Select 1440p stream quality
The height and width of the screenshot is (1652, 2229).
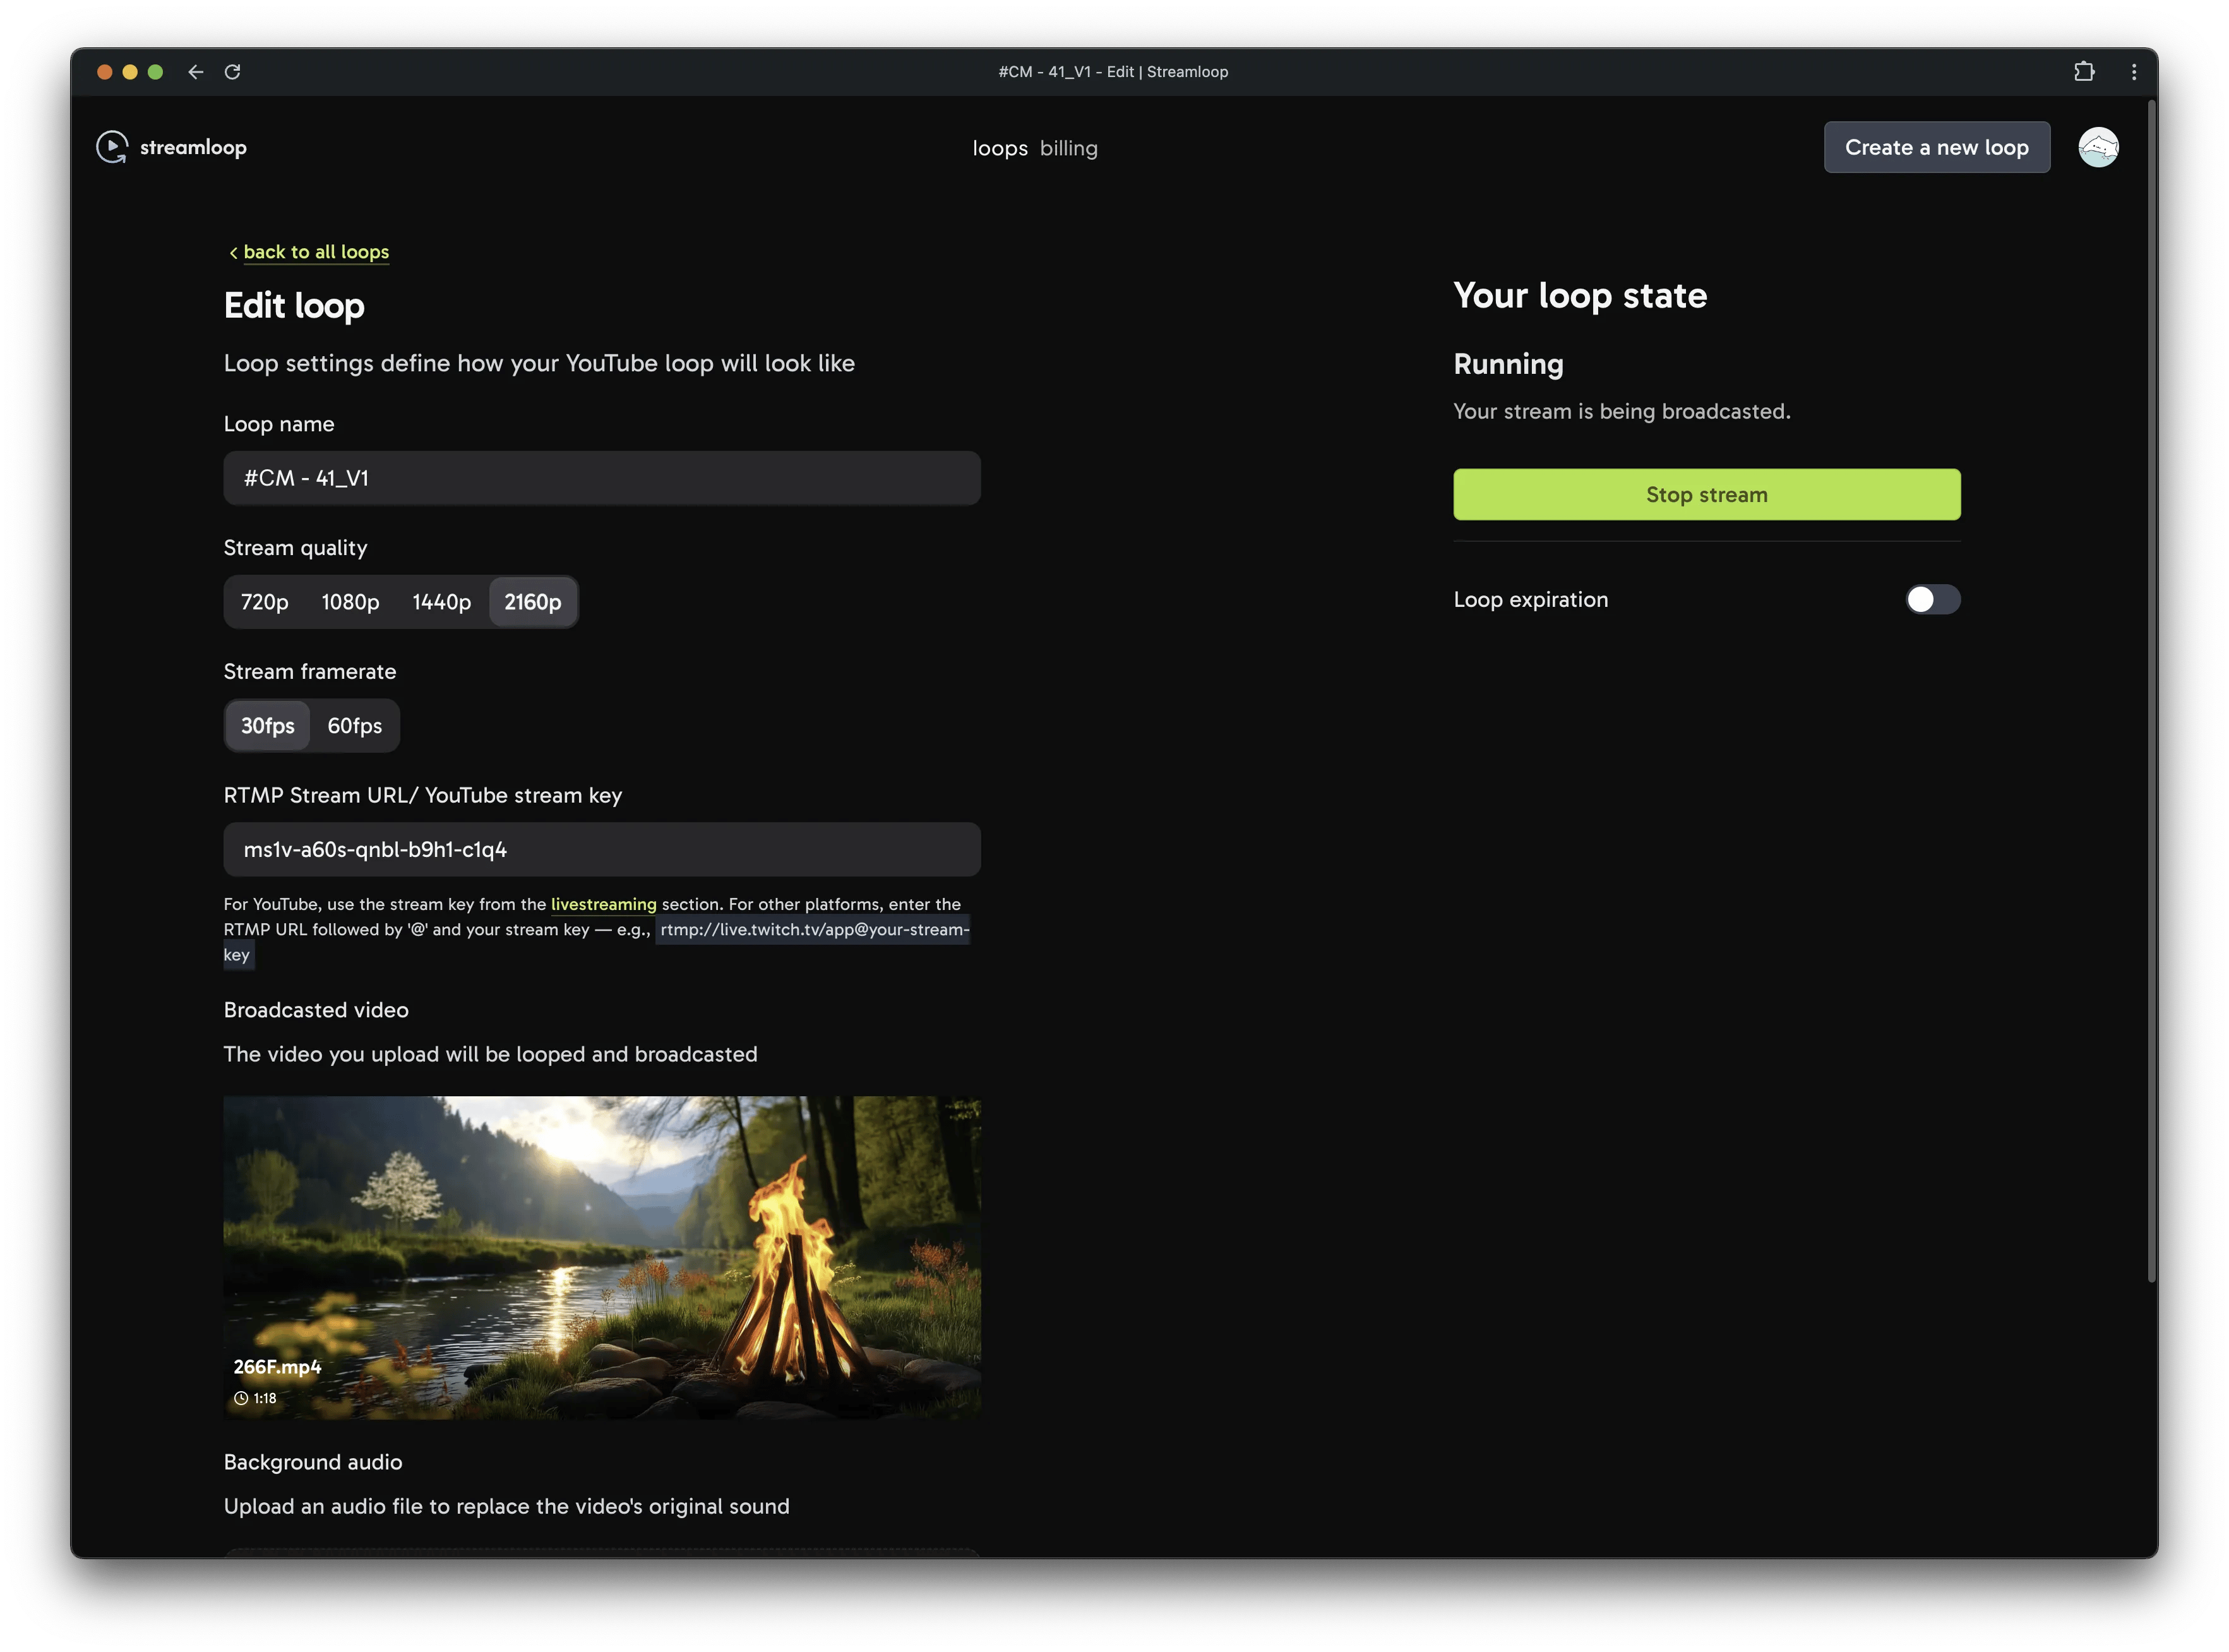pos(441,601)
